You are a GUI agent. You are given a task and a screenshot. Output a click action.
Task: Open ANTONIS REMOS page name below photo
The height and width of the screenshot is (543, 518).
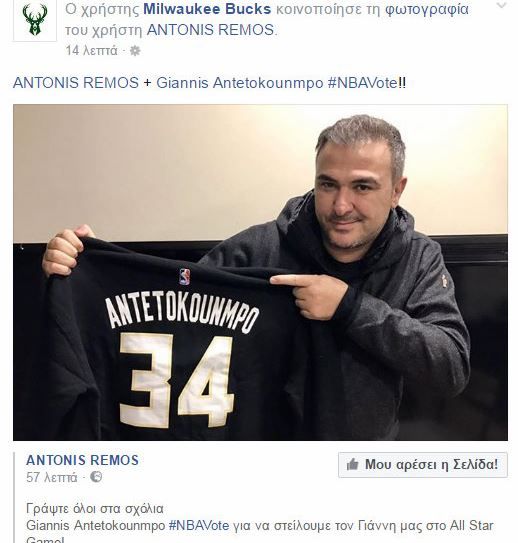coord(82,460)
